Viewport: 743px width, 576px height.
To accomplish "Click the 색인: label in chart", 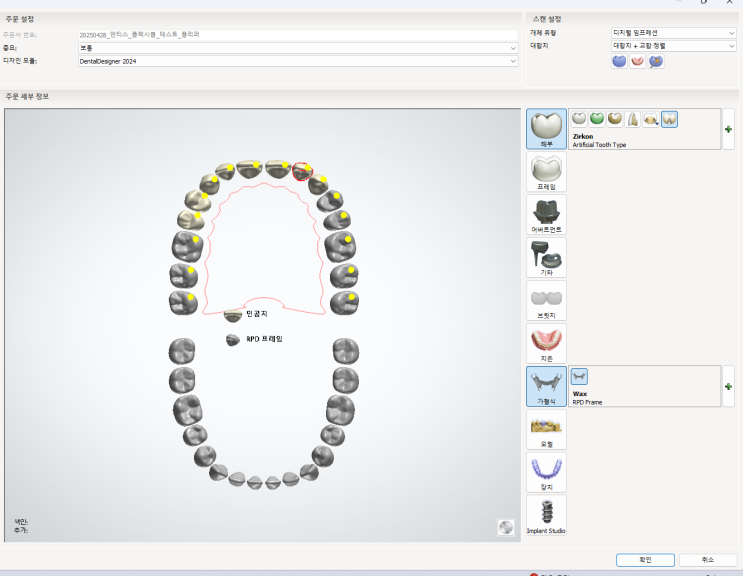I will pyautogui.click(x=21, y=522).
